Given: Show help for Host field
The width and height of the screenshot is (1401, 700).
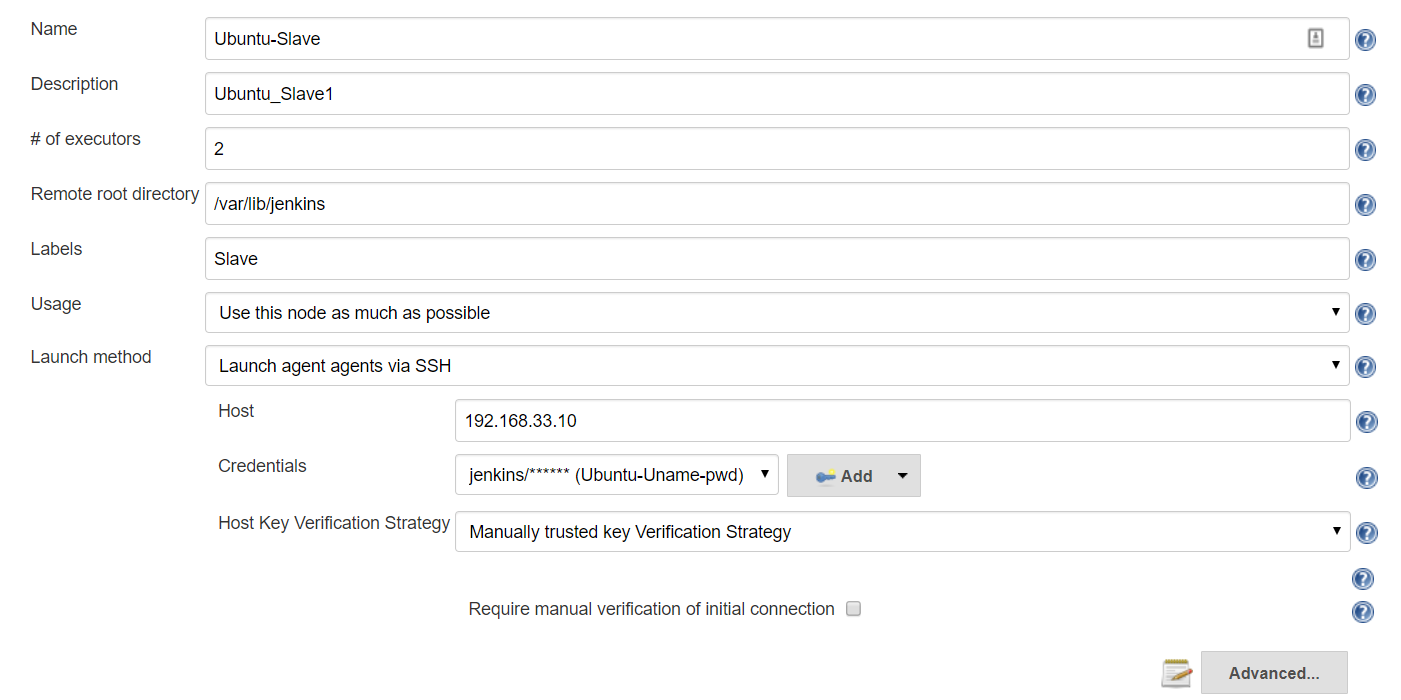Looking at the screenshot, I should (x=1366, y=422).
